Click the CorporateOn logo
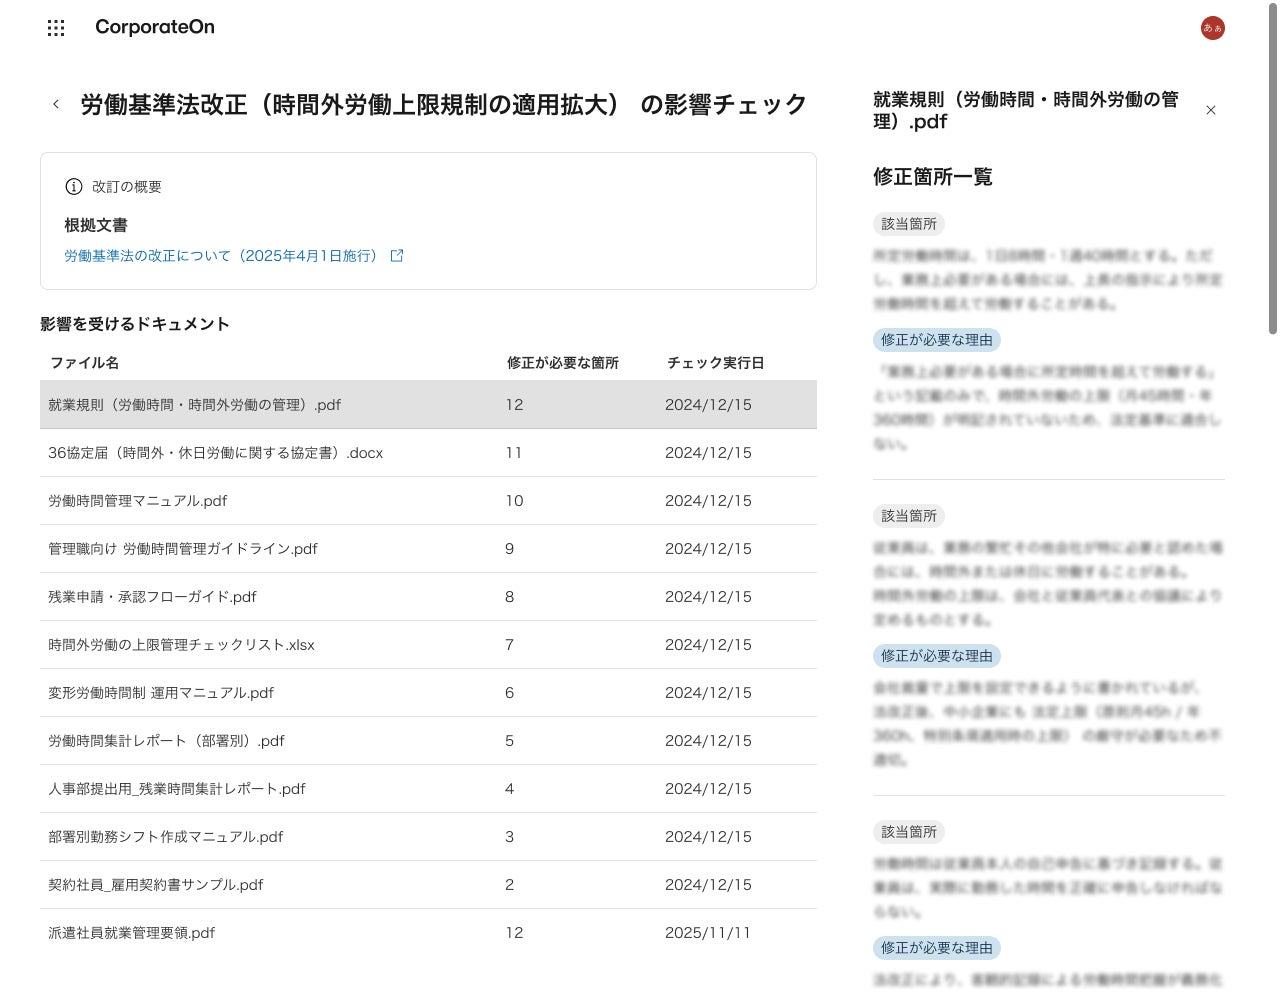1280x1000 pixels. 155,27
